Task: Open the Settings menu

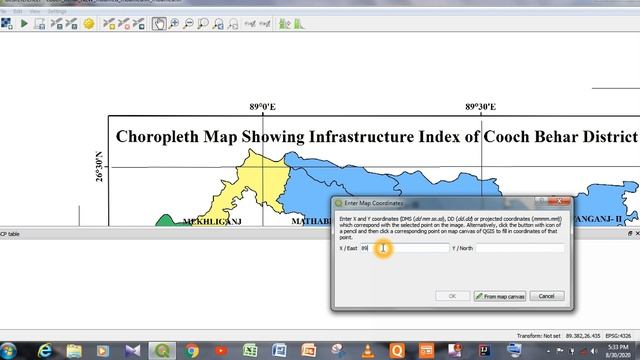Action: 57,11
